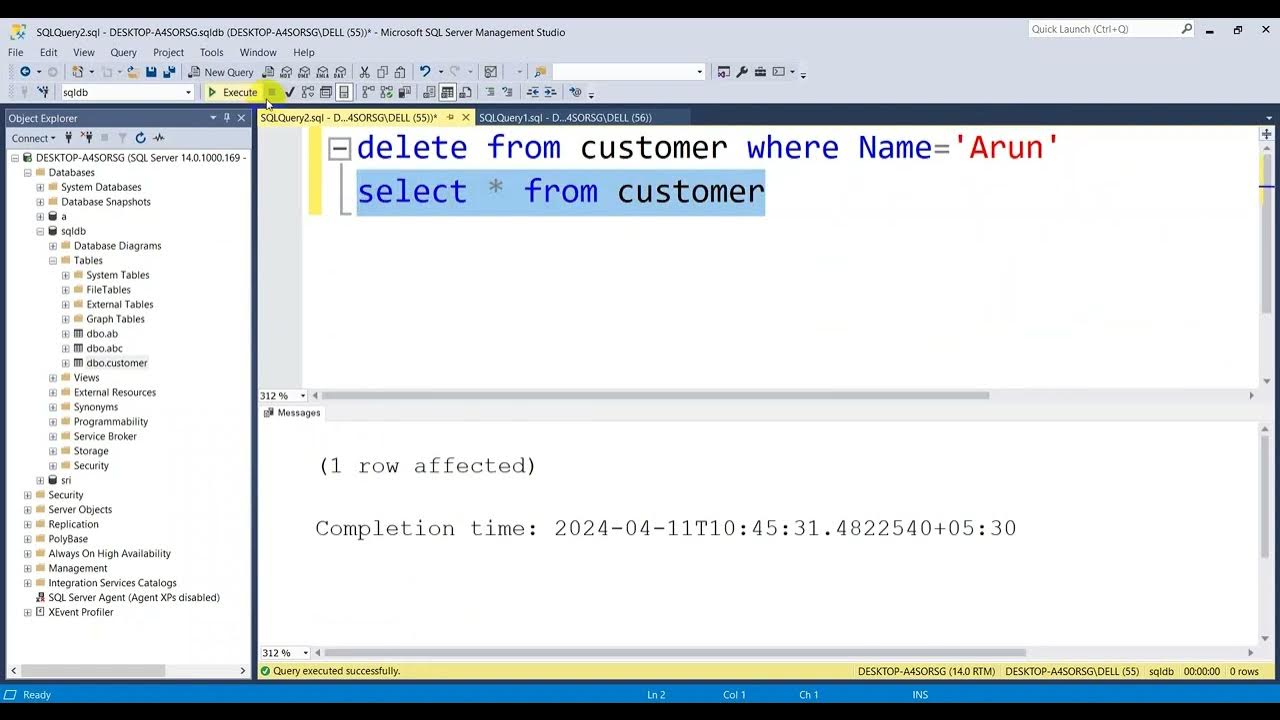The image size is (1280, 720).
Task: Click the Open File folder icon
Action: (x=132, y=72)
